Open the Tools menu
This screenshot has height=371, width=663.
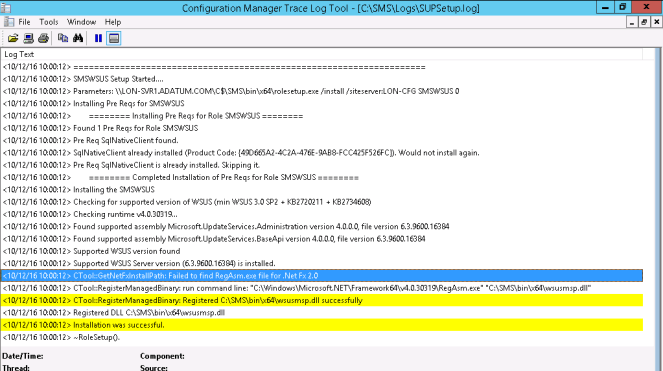tap(49, 22)
